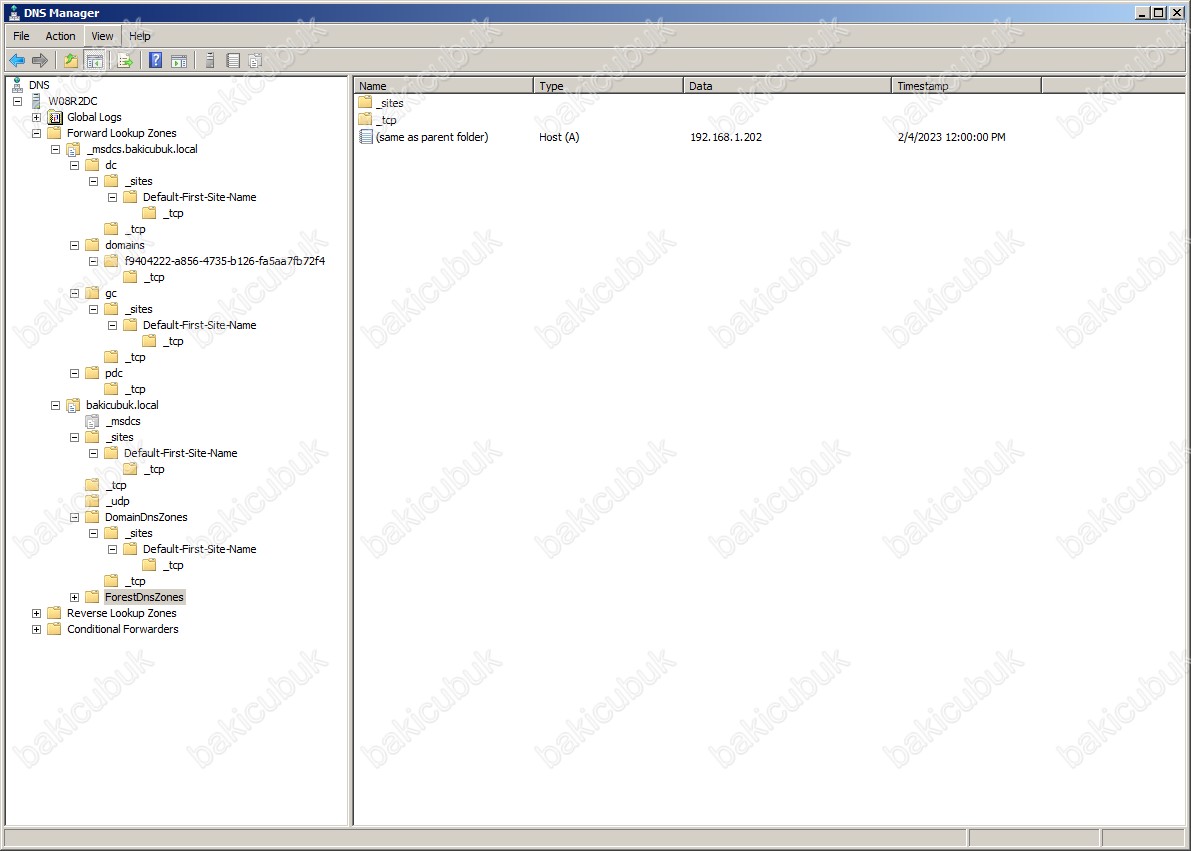Select the f9404222-a856-4735-b126-fa5aa7fb72f4 label

[224, 261]
